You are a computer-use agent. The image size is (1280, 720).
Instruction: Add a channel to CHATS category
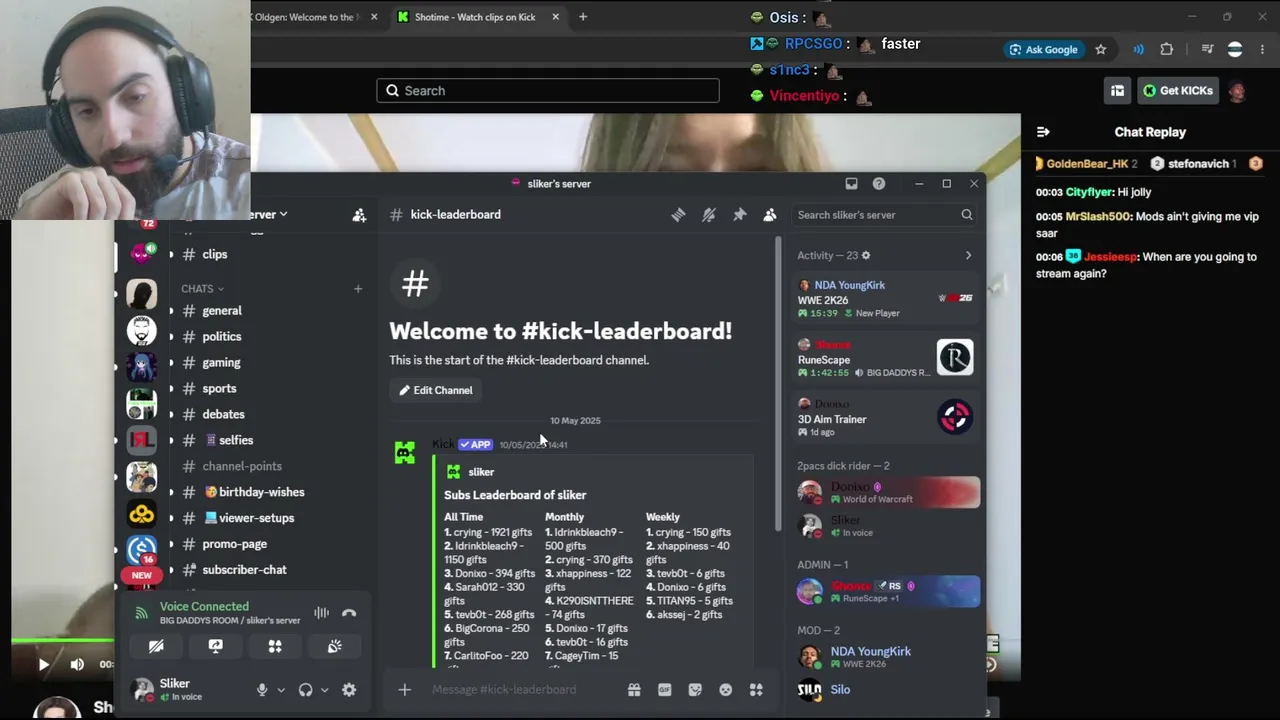(x=357, y=289)
